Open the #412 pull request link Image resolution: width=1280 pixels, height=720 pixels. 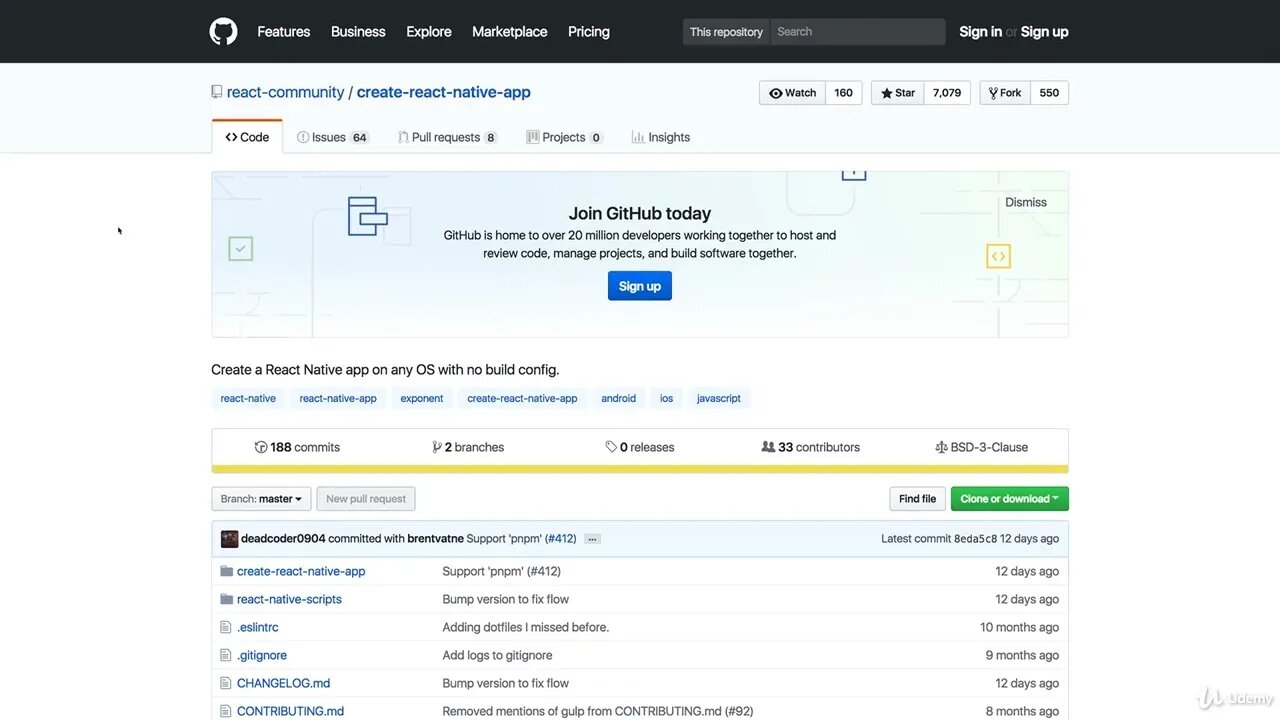click(560, 538)
